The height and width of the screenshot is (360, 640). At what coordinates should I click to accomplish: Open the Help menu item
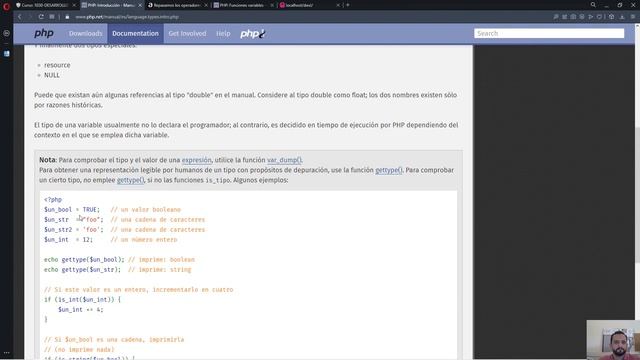tap(223, 33)
